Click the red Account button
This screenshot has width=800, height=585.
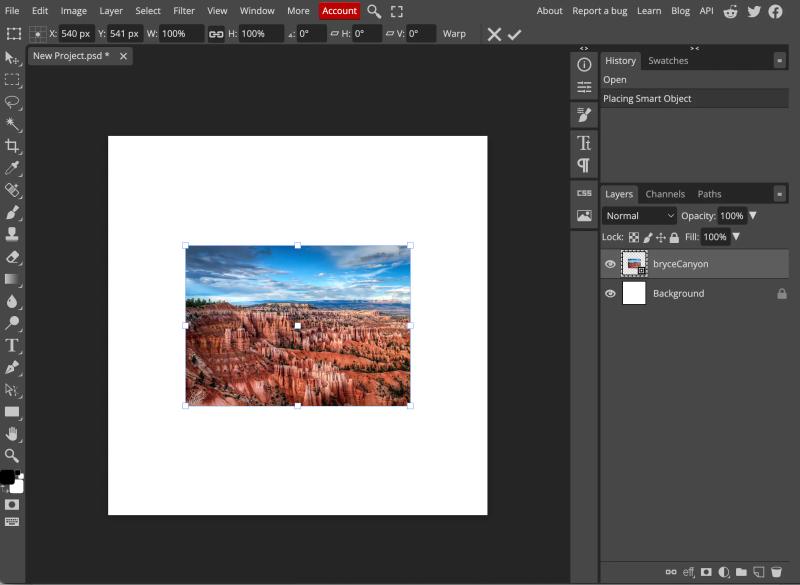pos(339,11)
